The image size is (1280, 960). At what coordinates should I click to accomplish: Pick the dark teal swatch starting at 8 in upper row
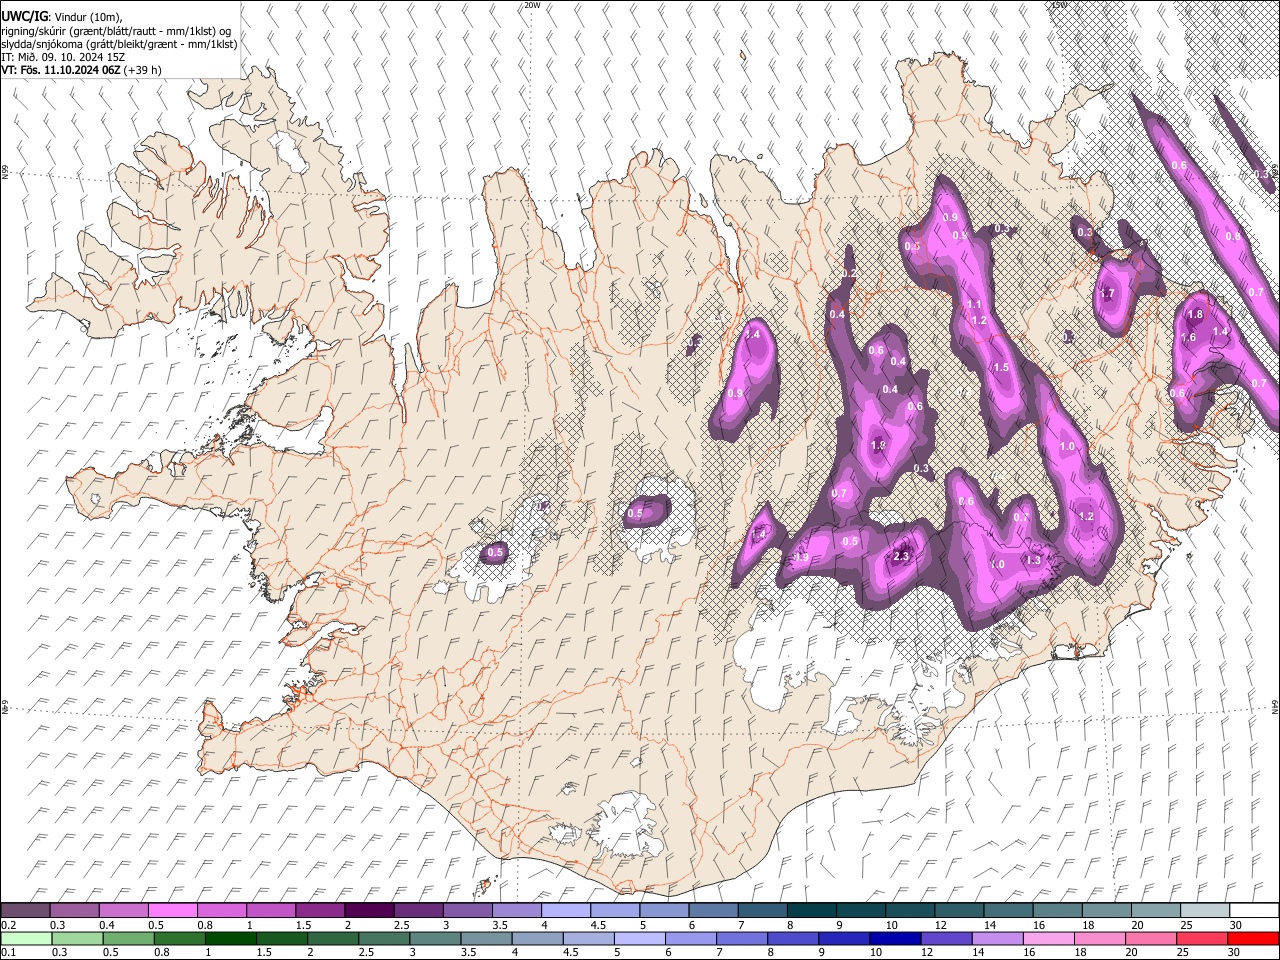coord(812,910)
